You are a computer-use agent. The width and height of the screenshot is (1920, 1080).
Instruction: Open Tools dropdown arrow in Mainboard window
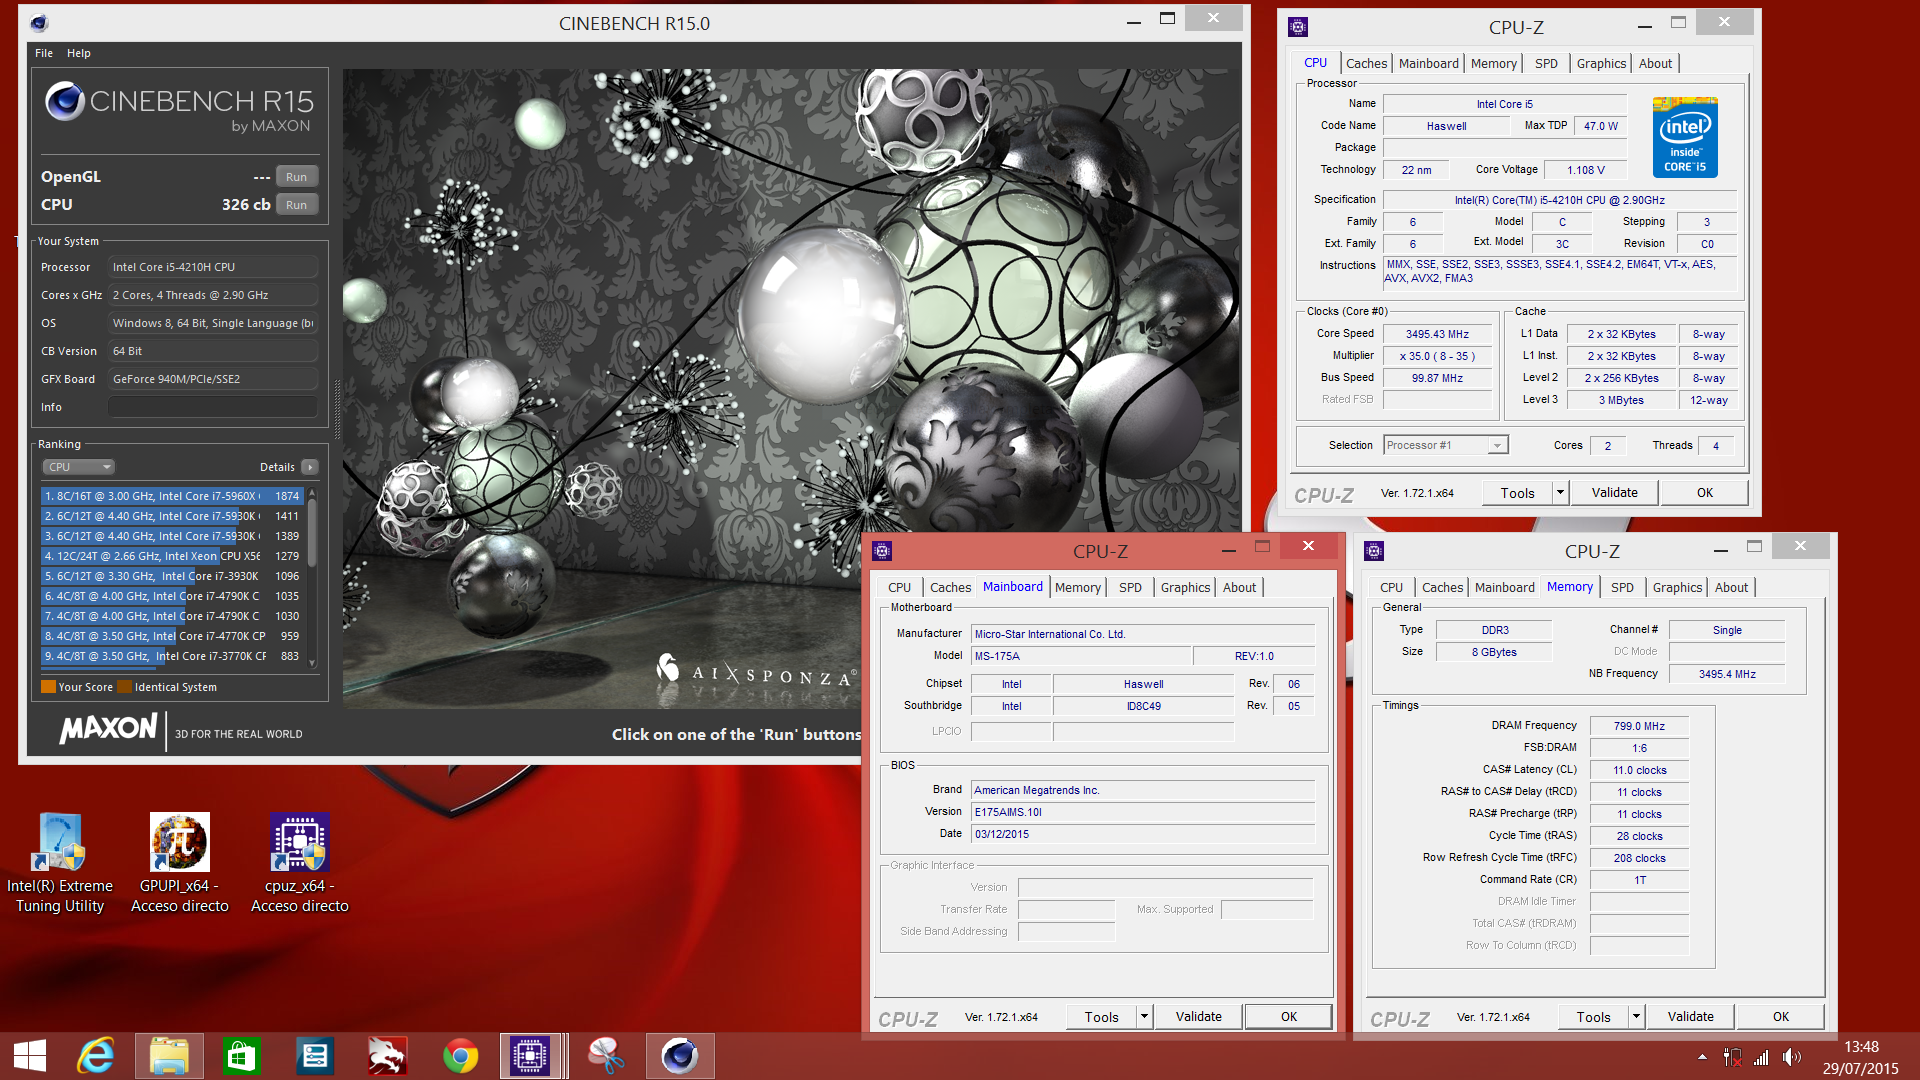(1144, 1017)
